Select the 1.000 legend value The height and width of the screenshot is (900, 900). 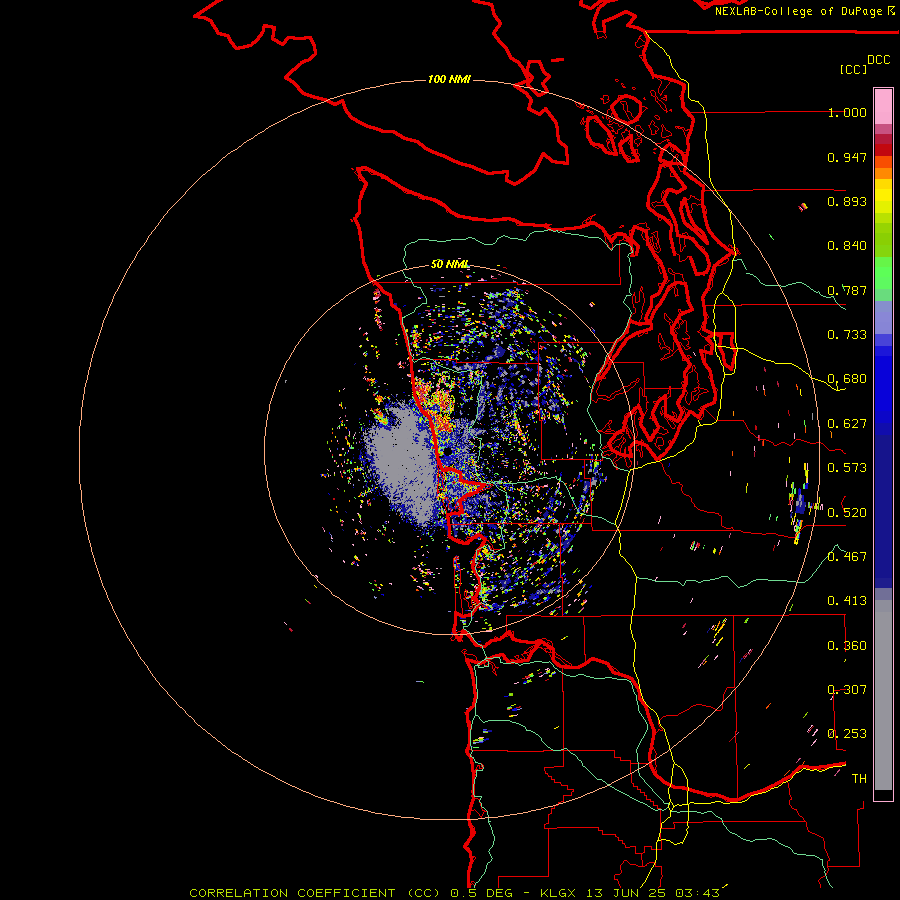[847, 112]
